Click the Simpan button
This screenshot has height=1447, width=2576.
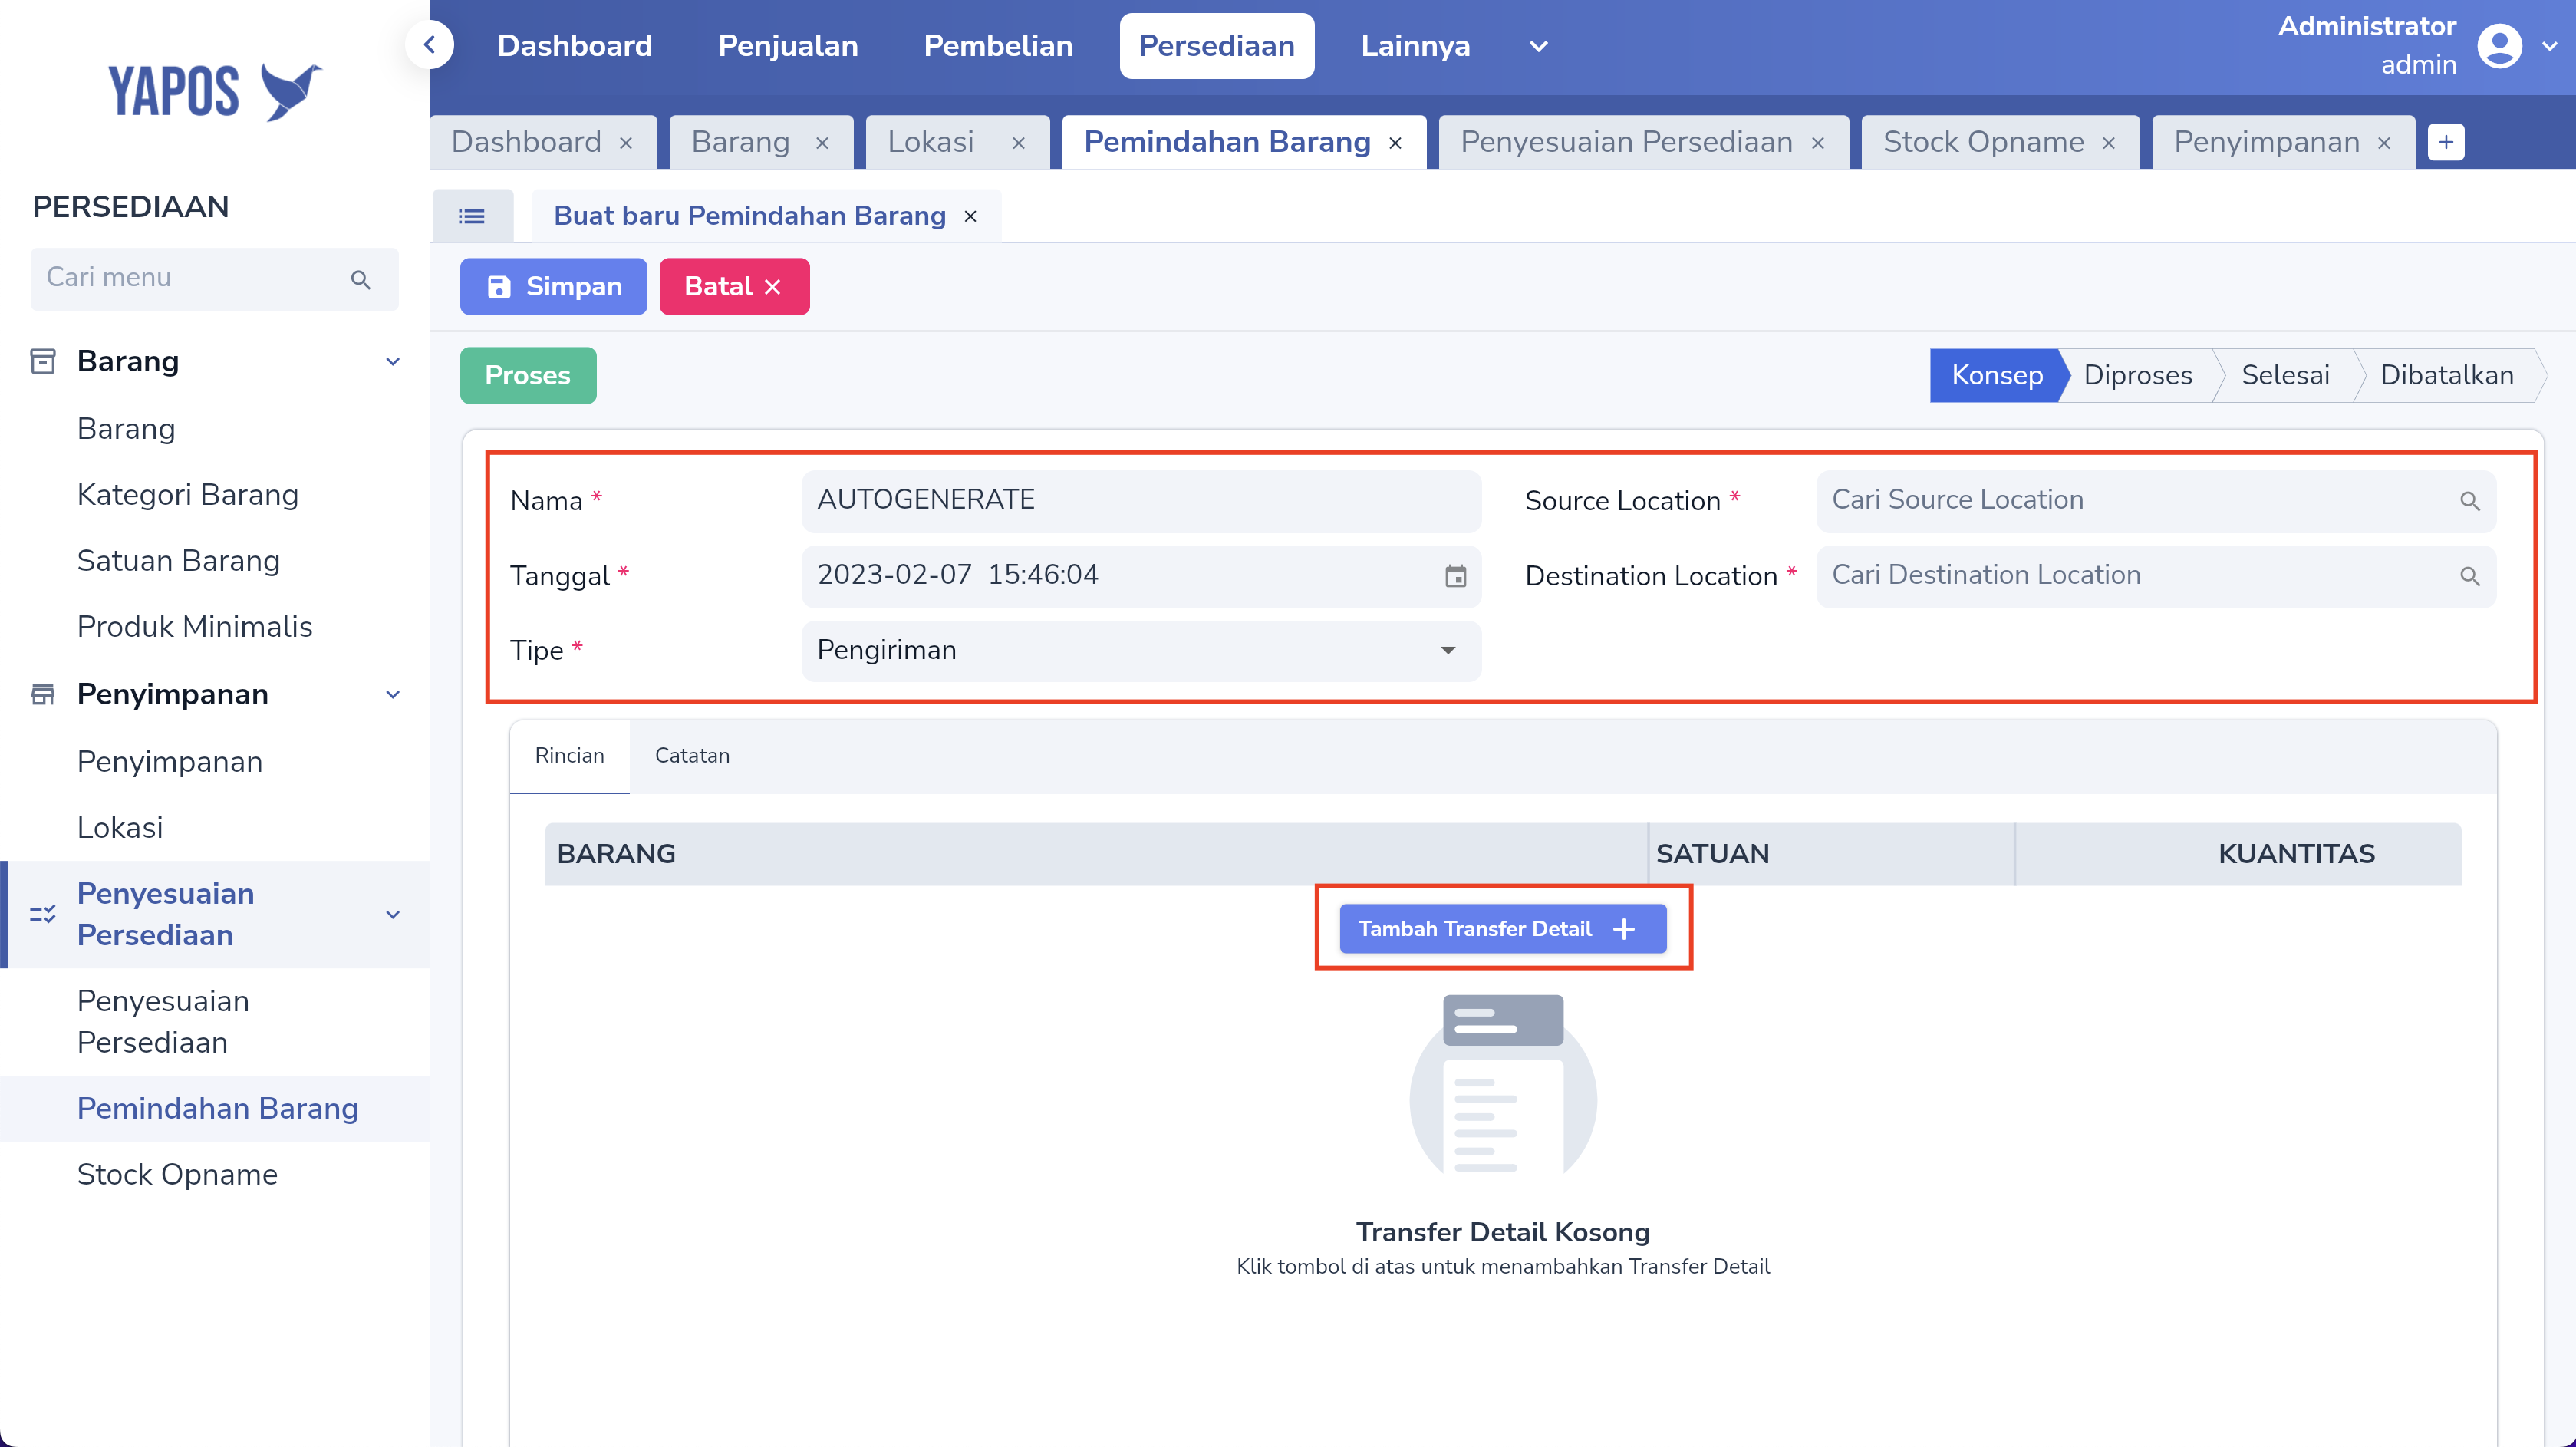pyautogui.click(x=553, y=287)
